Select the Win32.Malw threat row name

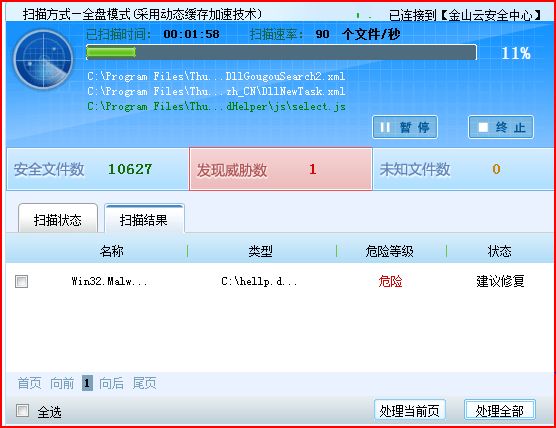click(x=109, y=282)
